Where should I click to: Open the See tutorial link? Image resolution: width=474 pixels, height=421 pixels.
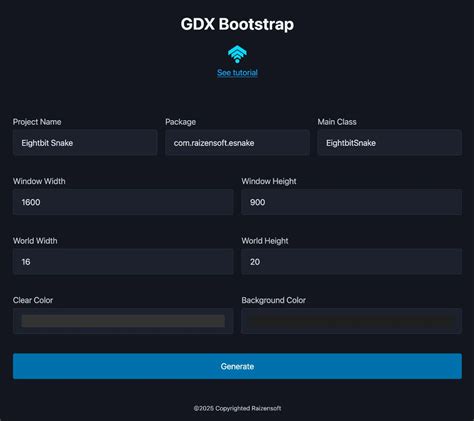[237, 73]
